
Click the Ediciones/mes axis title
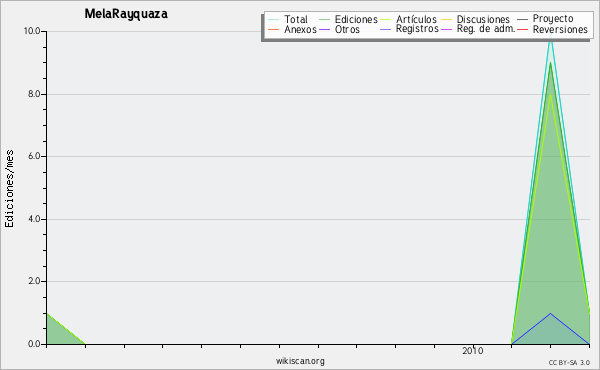pyautogui.click(x=9, y=189)
